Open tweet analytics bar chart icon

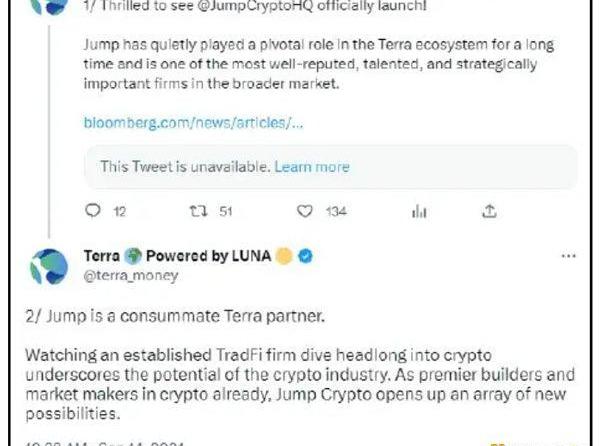click(x=419, y=211)
